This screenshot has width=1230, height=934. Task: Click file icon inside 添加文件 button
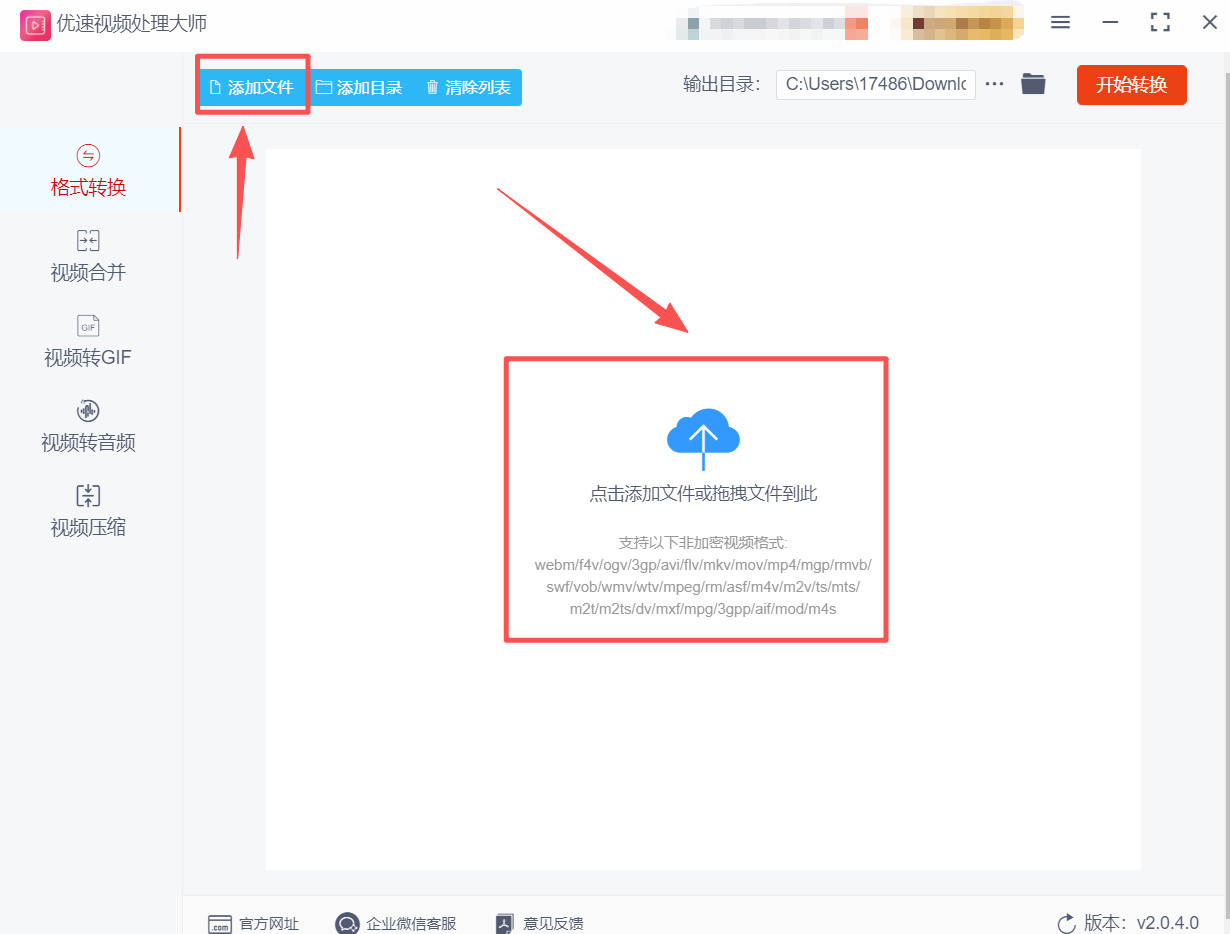pos(215,87)
